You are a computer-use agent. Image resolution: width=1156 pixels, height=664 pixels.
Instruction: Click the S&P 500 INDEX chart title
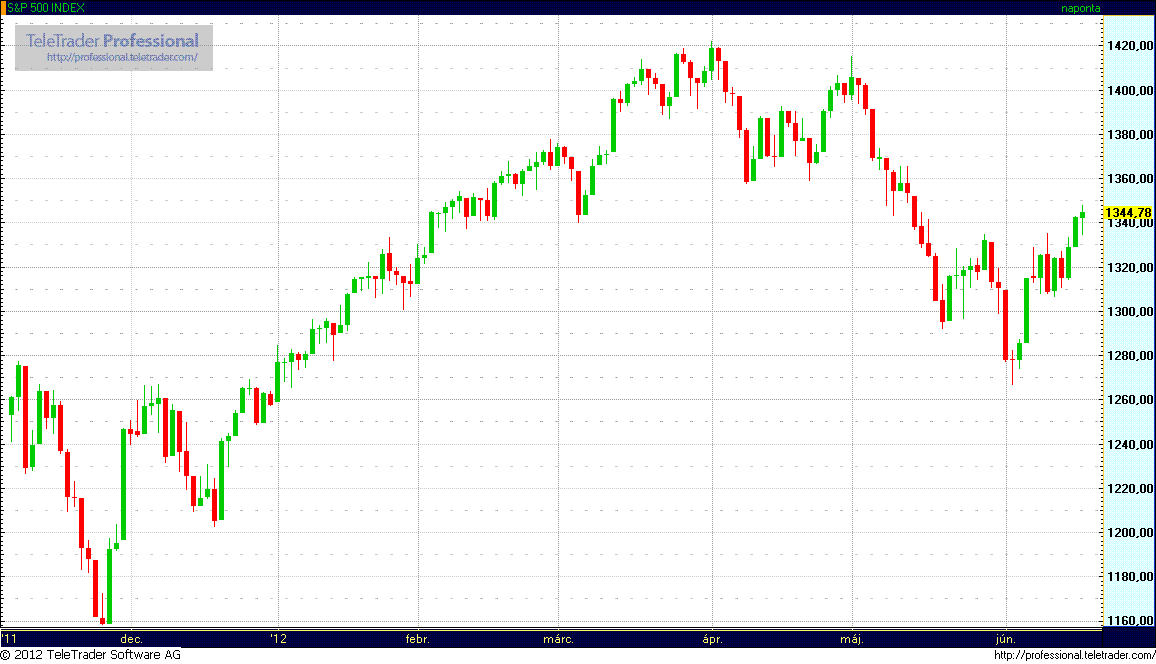(46, 7)
